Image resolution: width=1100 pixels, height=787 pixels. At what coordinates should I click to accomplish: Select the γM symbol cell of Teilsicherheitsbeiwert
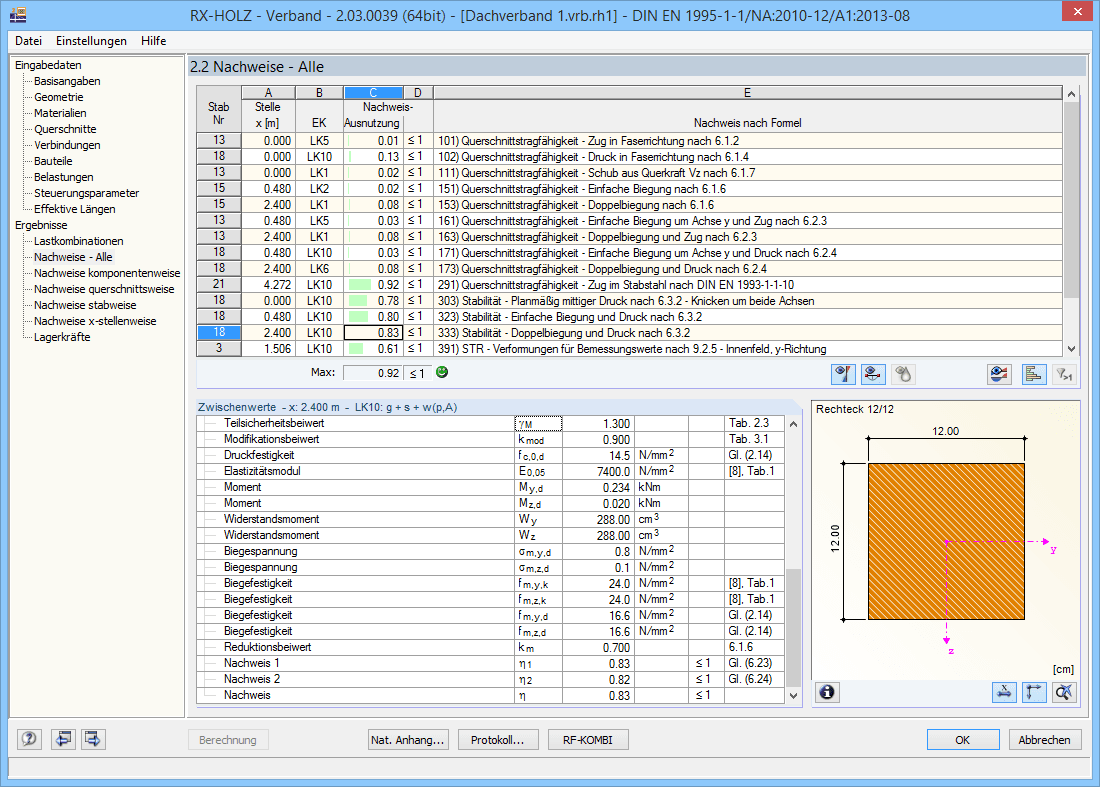coord(538,424)
